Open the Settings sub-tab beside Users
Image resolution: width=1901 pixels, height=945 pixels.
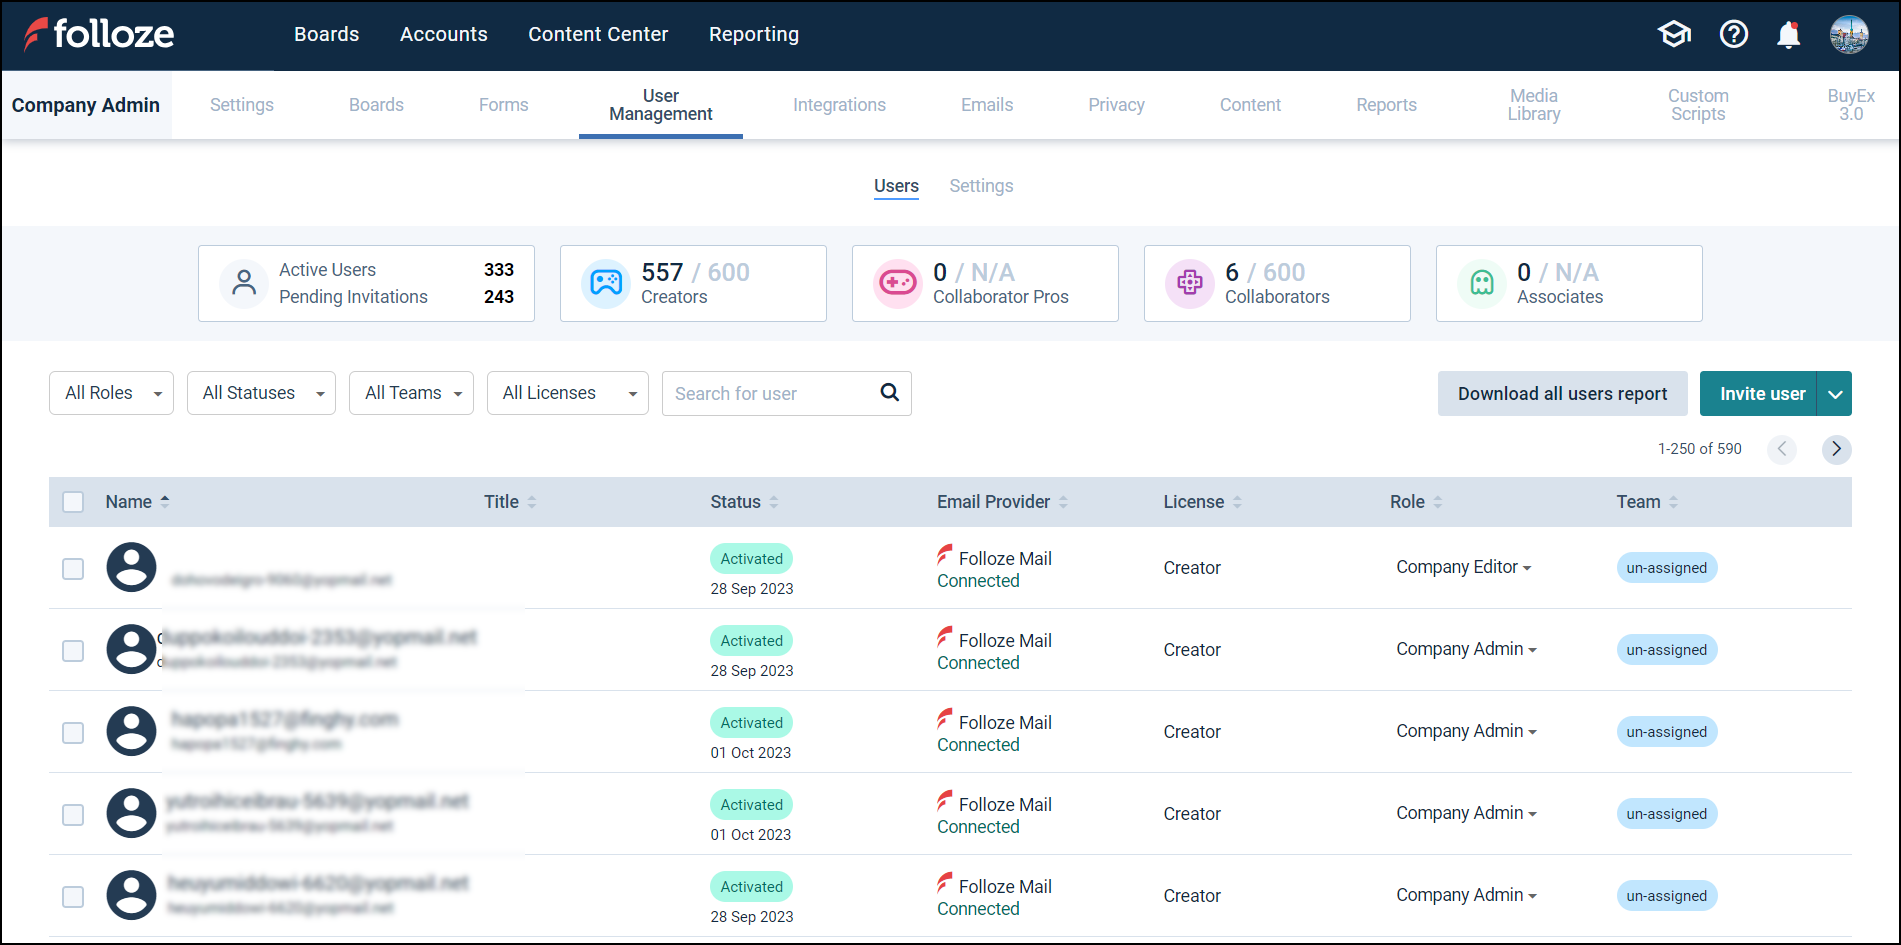[981, 186]
